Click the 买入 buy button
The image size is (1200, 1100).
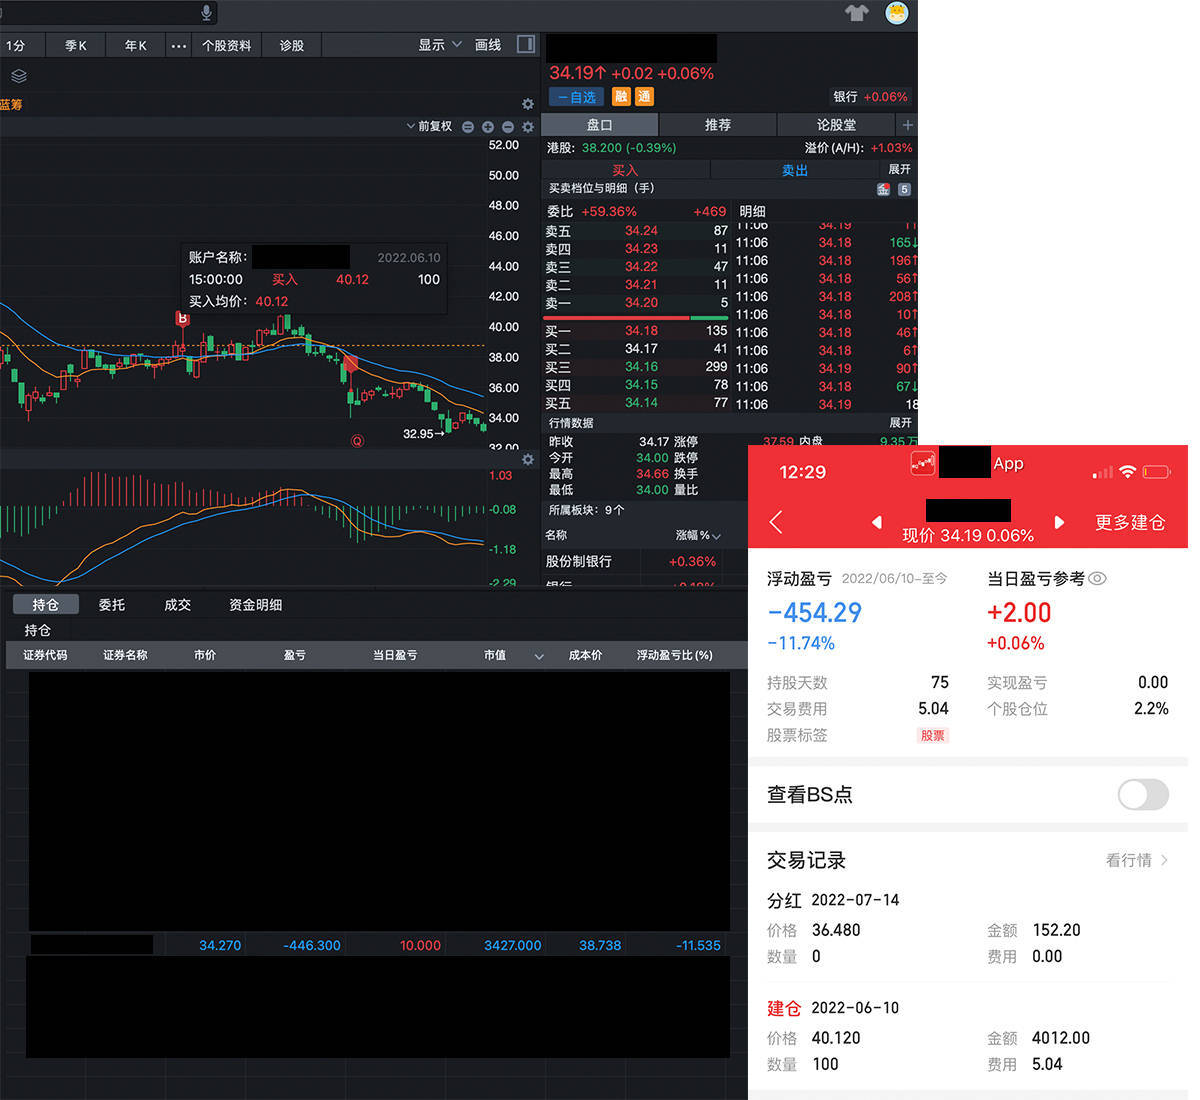point(623,170)
